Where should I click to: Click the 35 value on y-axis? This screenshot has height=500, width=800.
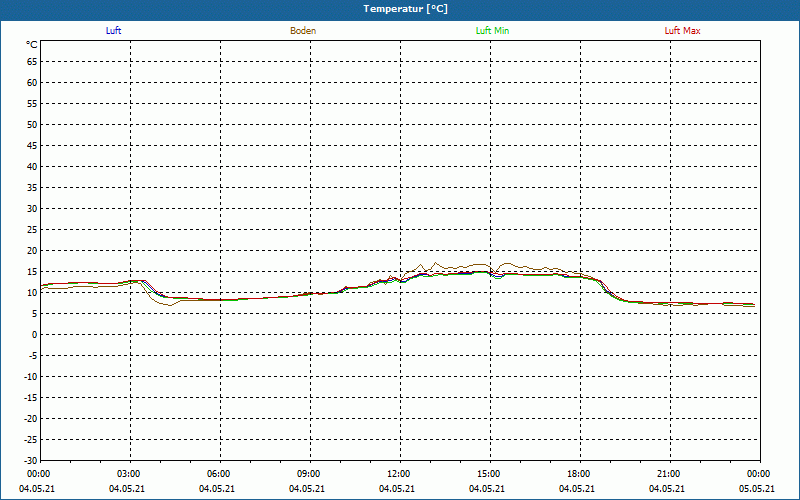point(32,188)
